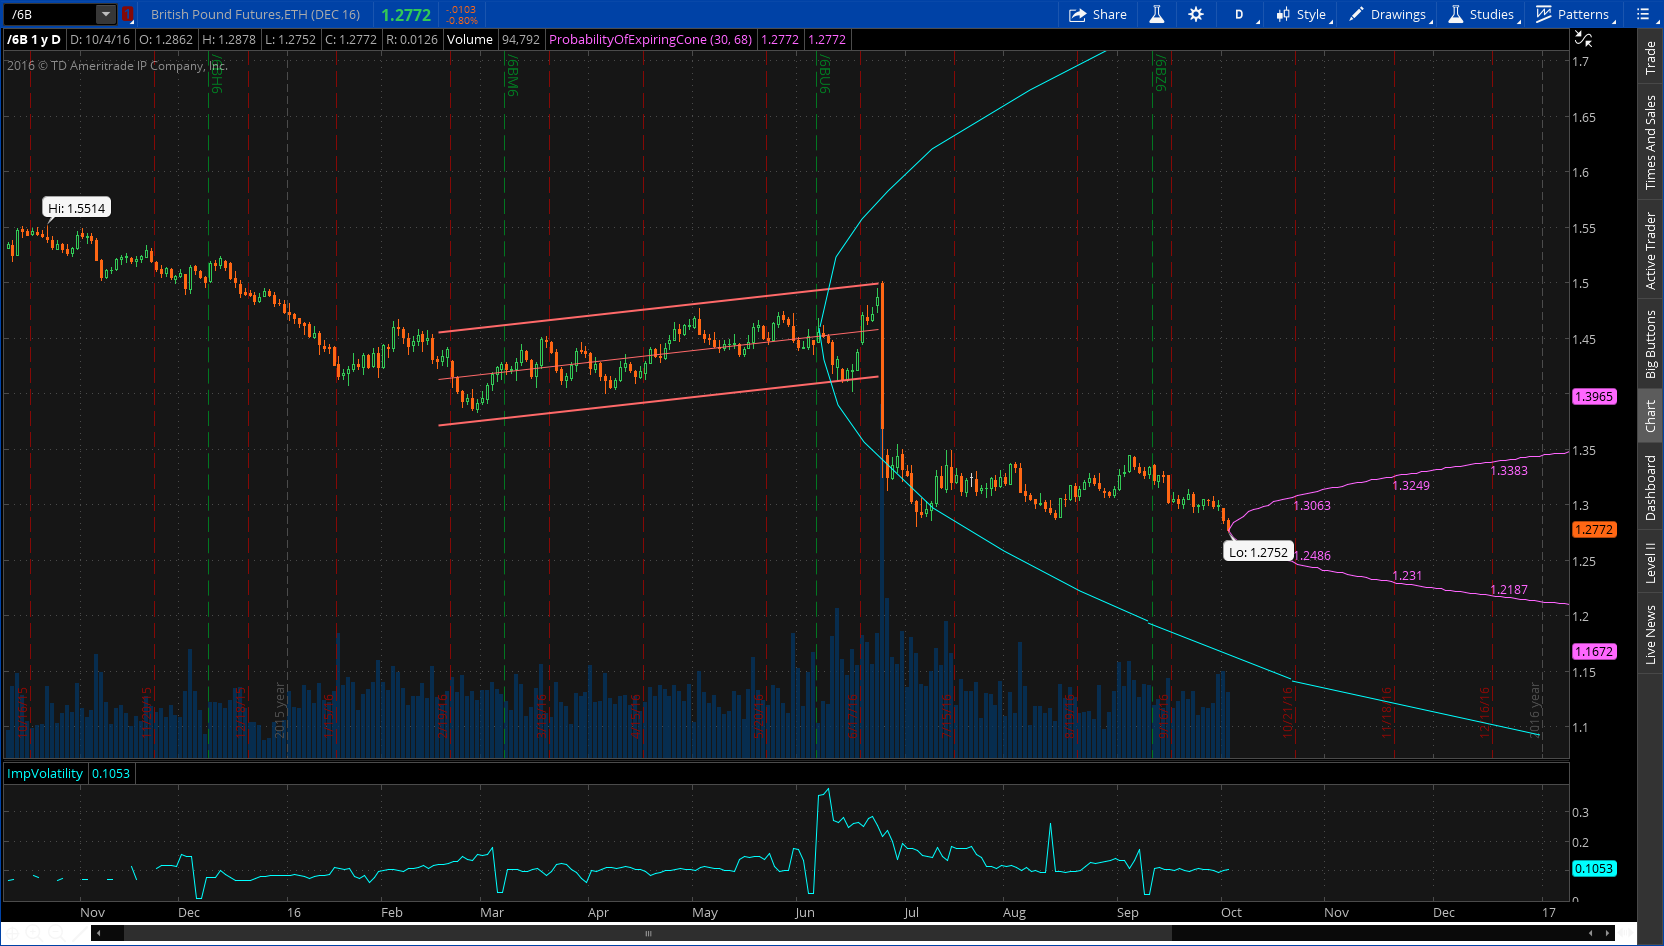Click the Studies flask icon
Viewport: 1664px width, 946px height.
pos(1456,14)
